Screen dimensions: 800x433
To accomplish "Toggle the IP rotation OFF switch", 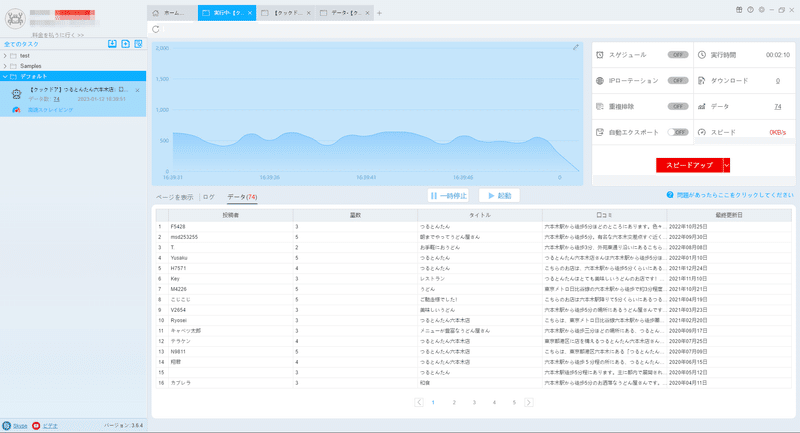I will tap(678, 81).
